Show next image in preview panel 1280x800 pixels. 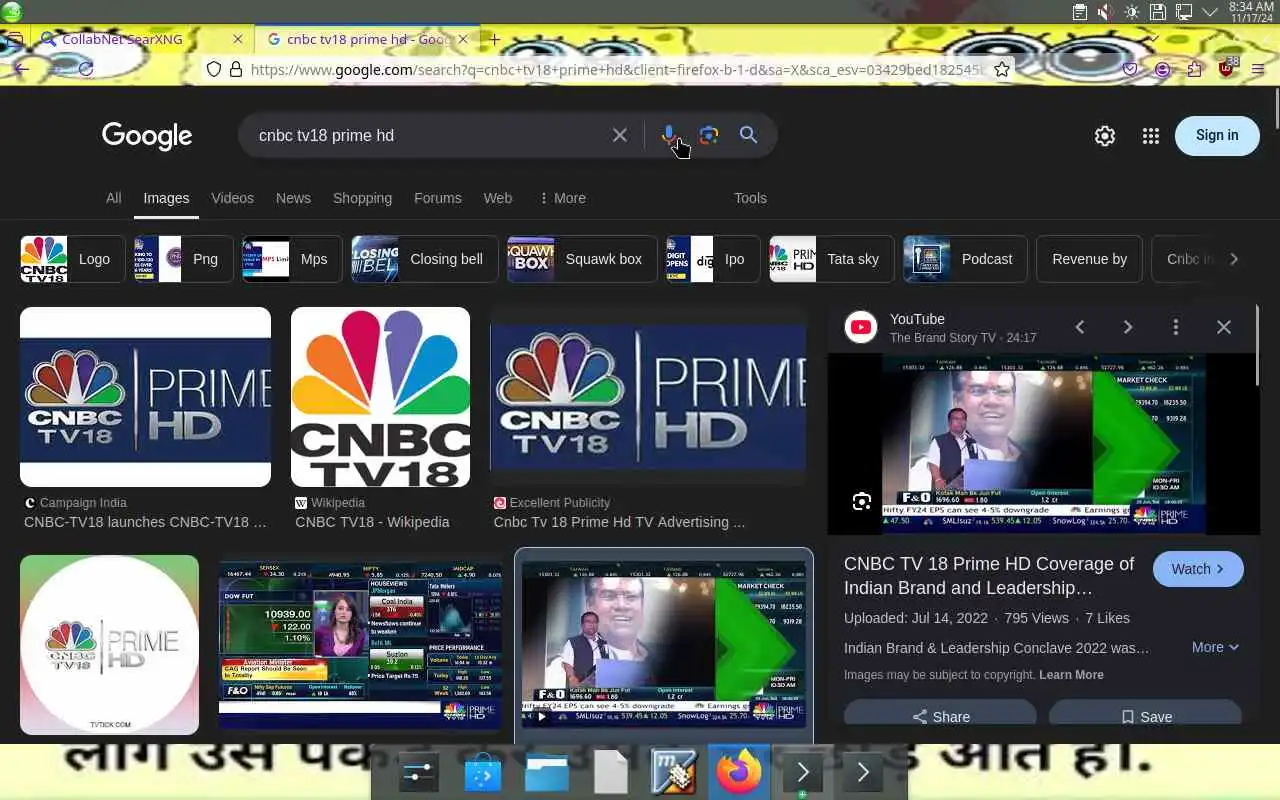(1128, 327)
